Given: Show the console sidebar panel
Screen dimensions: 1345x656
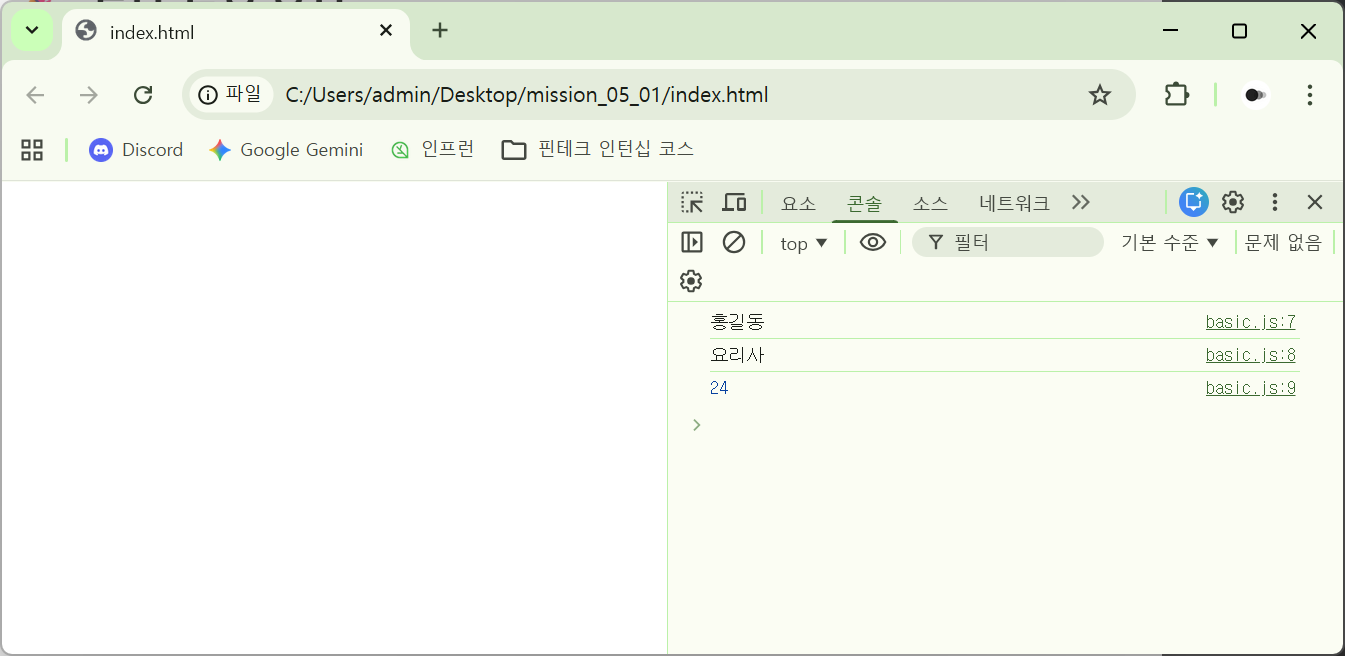Looking at the screenshot, I should pos(692,242).
